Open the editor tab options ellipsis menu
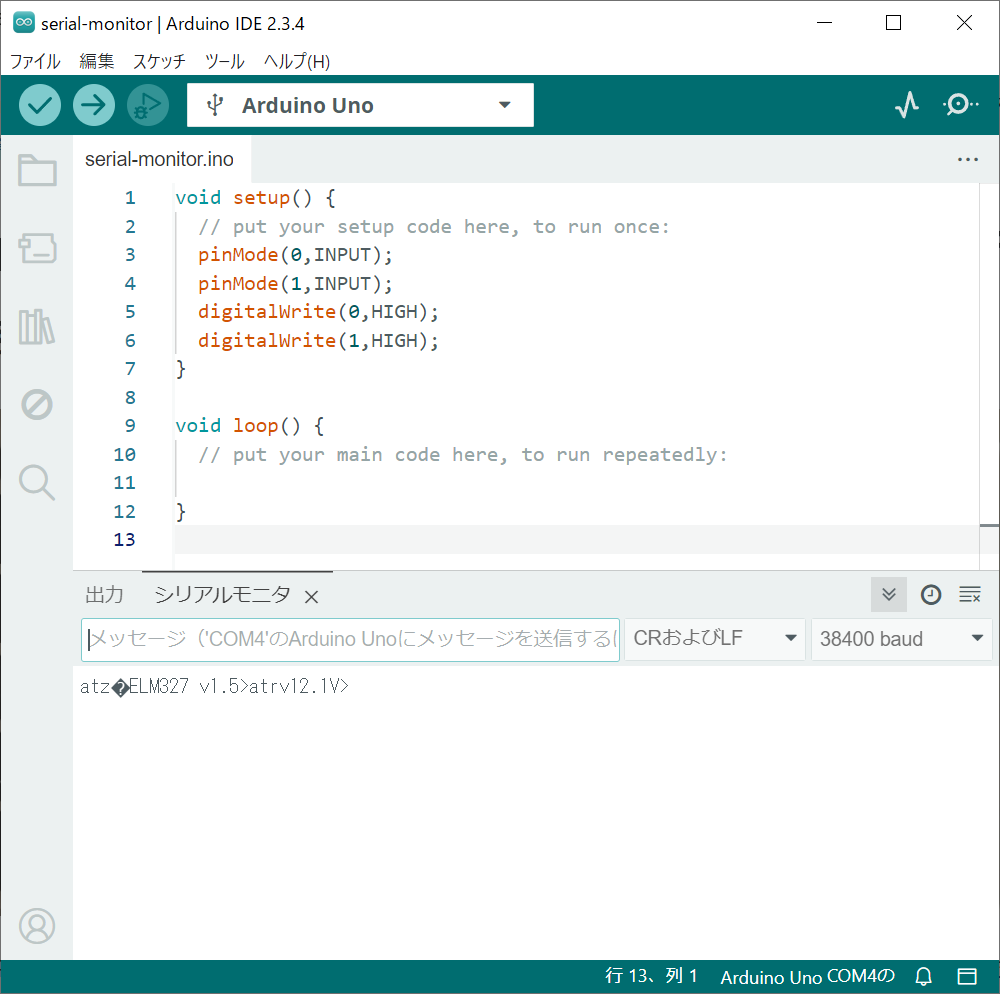Image resolution: width=1000 pixels, height=994 pixels. [967, 159]
